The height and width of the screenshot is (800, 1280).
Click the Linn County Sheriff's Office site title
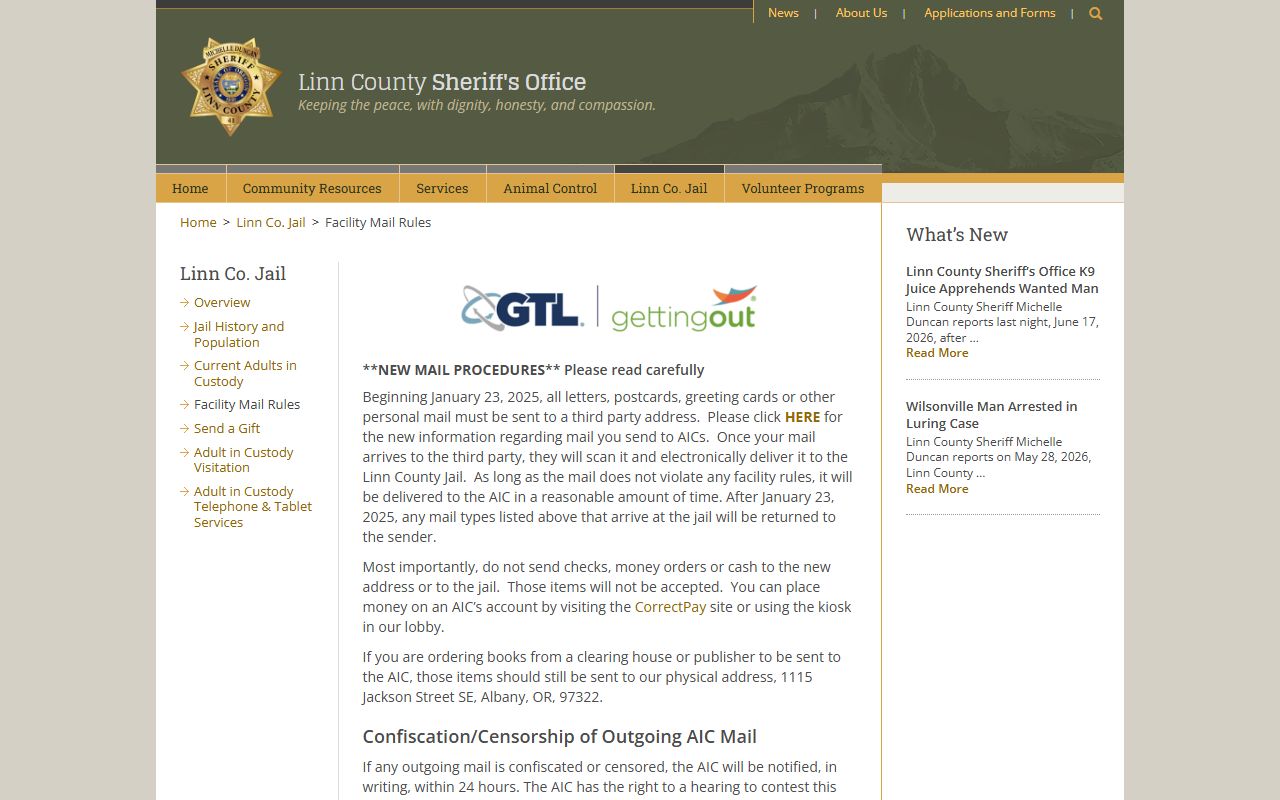click(x=442, y=82)
